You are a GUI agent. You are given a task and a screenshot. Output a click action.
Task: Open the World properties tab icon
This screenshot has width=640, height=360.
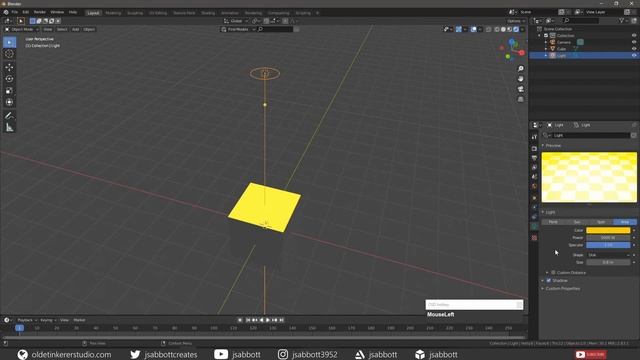pos(534,186)
